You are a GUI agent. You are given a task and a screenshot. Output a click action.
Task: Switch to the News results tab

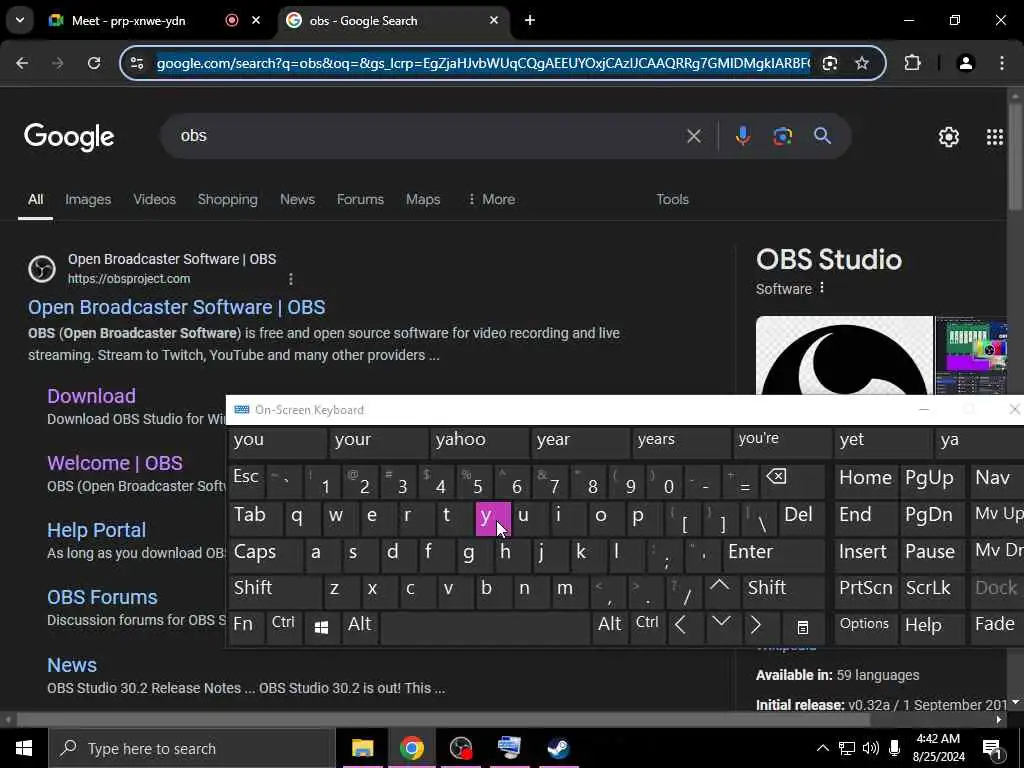[297, 199]
